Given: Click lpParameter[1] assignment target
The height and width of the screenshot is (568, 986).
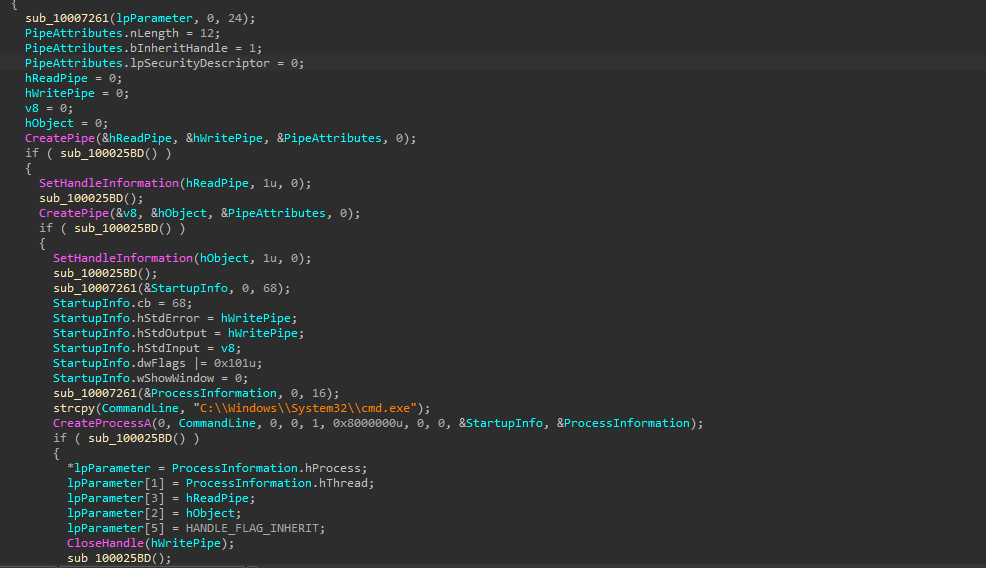Looking at the screenshot, I should coord(116,484).
